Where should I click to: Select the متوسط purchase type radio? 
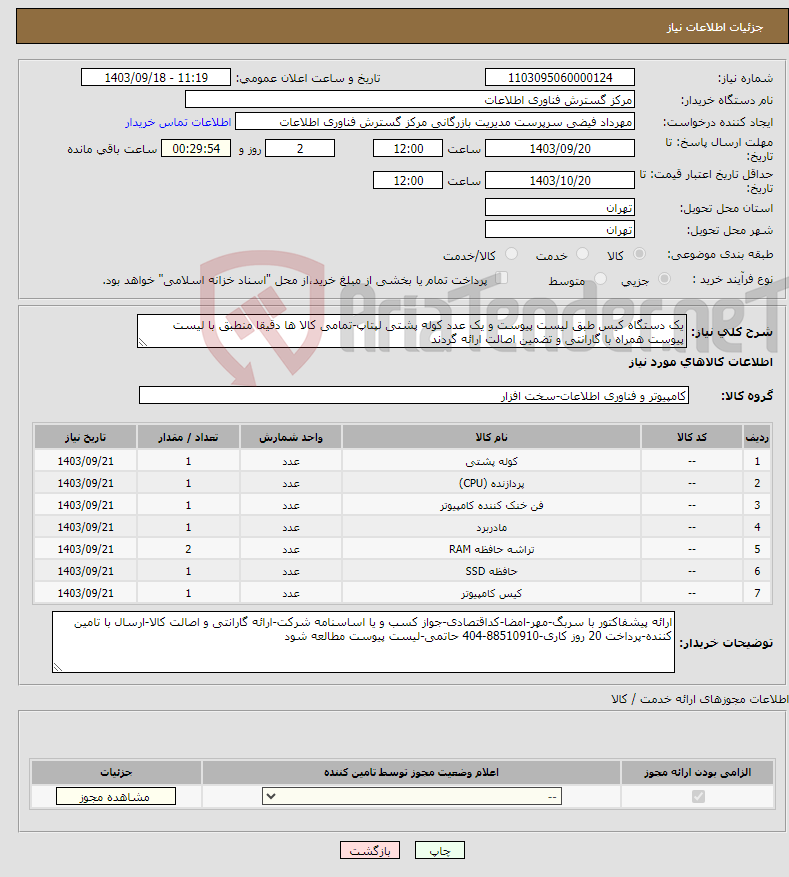point(600,279)
